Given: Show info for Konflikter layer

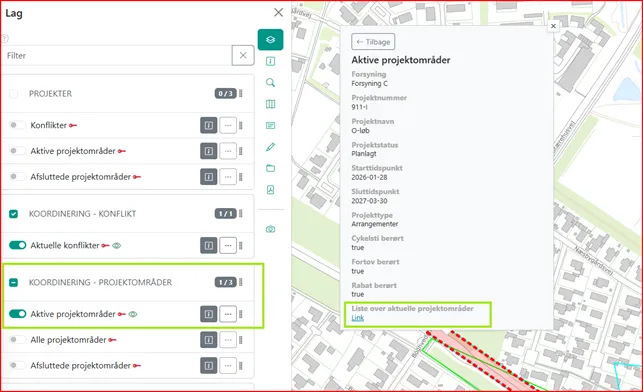Looking at the screenshot, I should tap(209, 125).
